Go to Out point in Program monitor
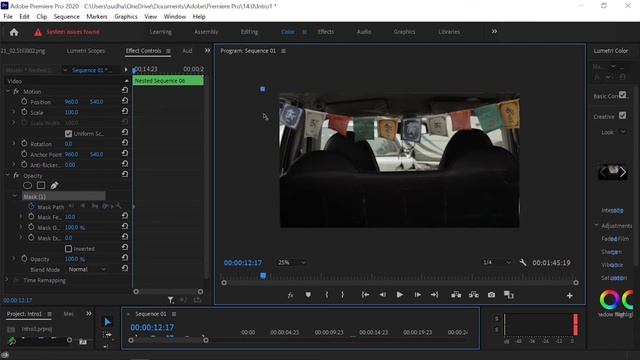Image resolution: width=640 pixels, height=360 pixels. [x=434, y=295]
